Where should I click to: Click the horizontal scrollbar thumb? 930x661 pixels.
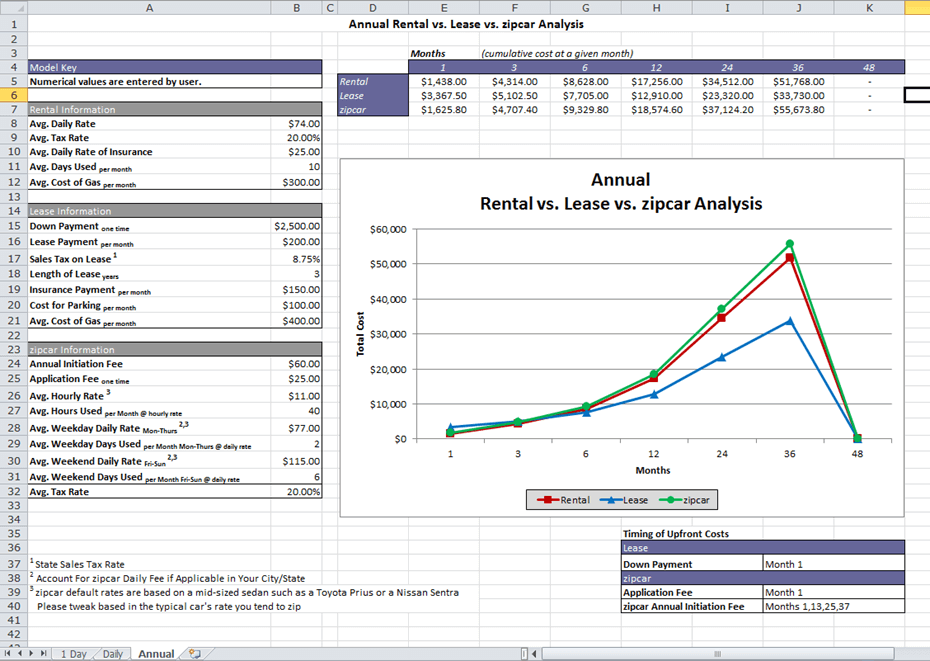pos(717,654)
